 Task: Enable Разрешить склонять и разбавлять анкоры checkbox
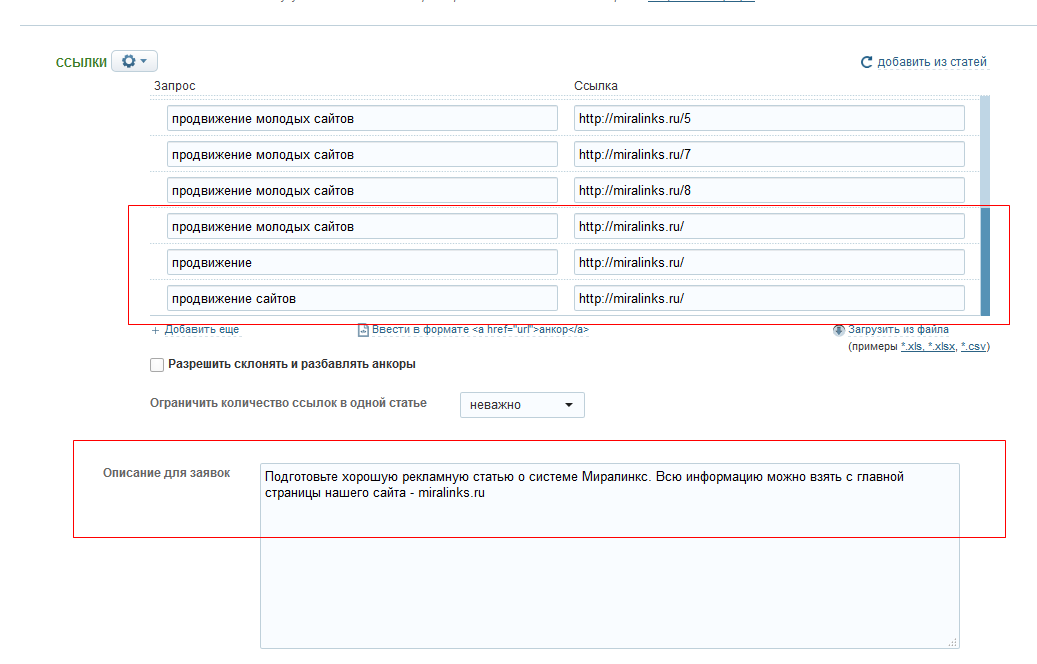157,364
